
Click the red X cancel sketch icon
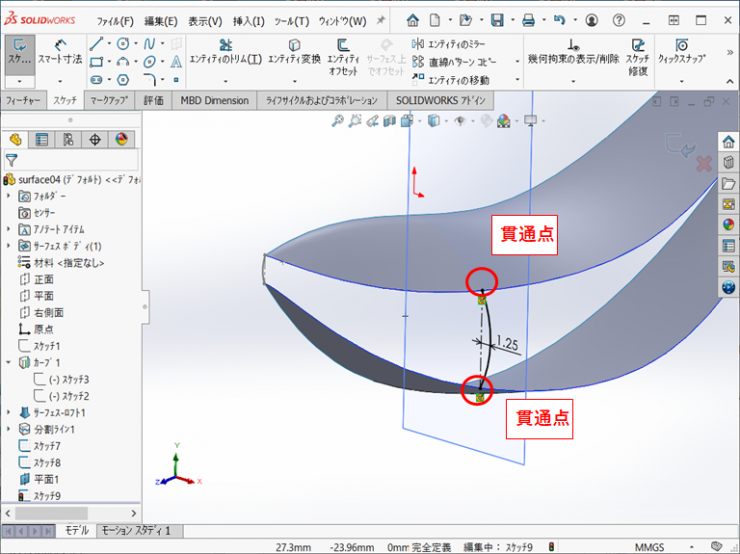click(x=703, y=163)
